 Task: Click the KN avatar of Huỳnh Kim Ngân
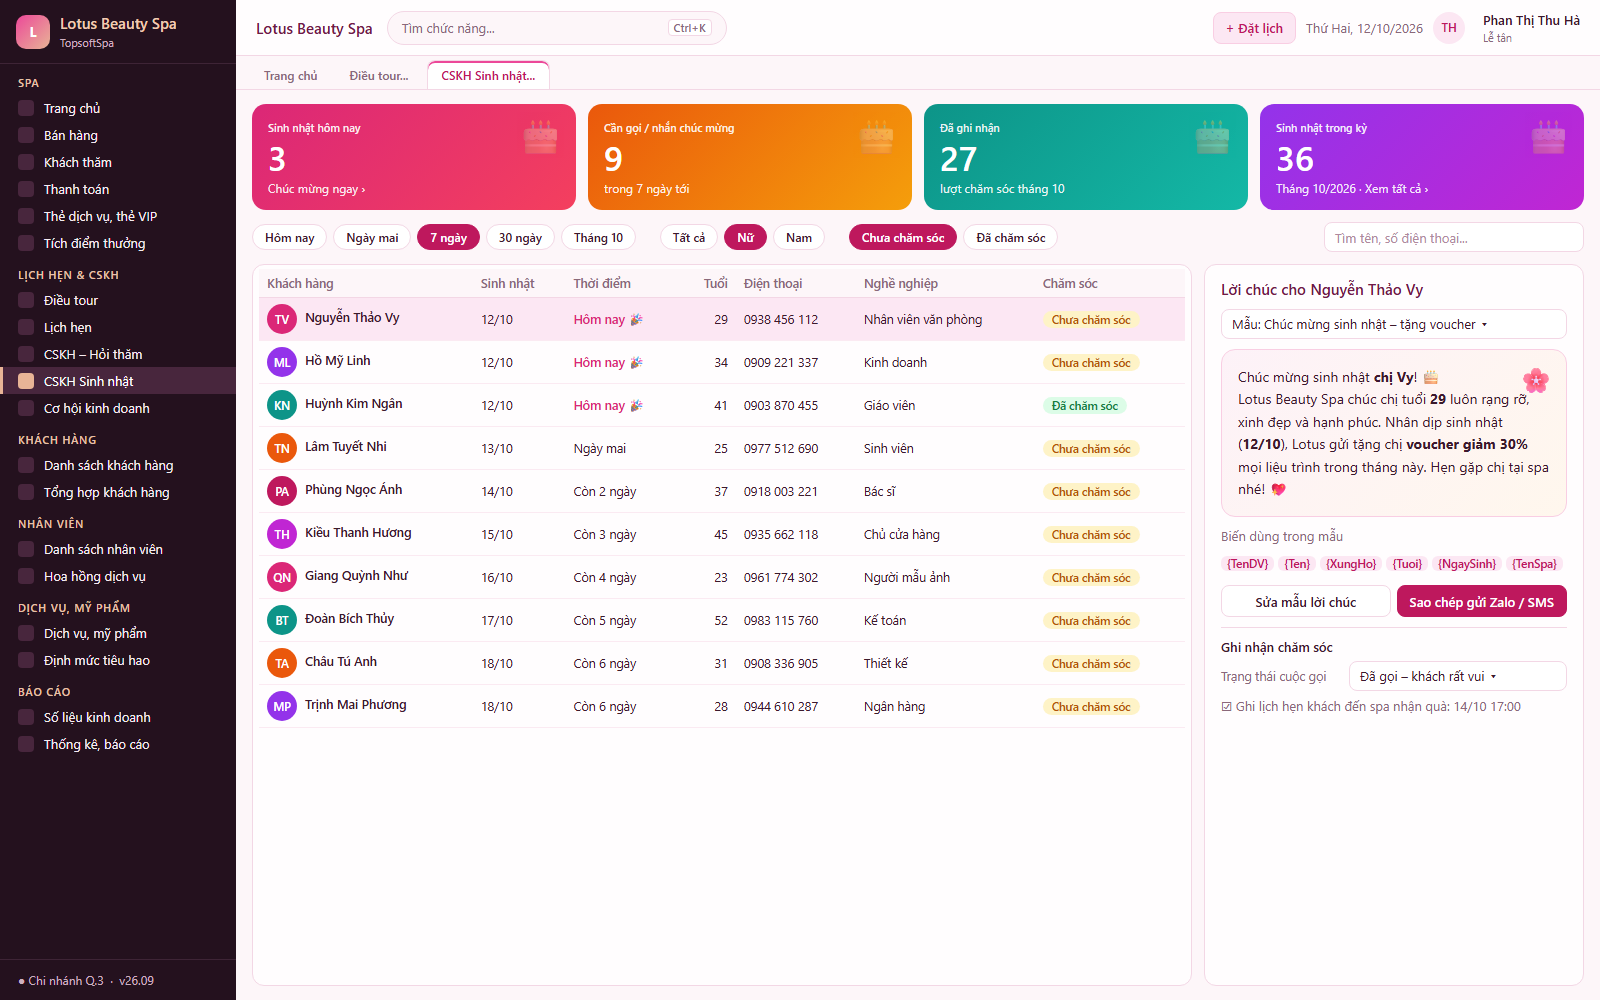(282, 406)
